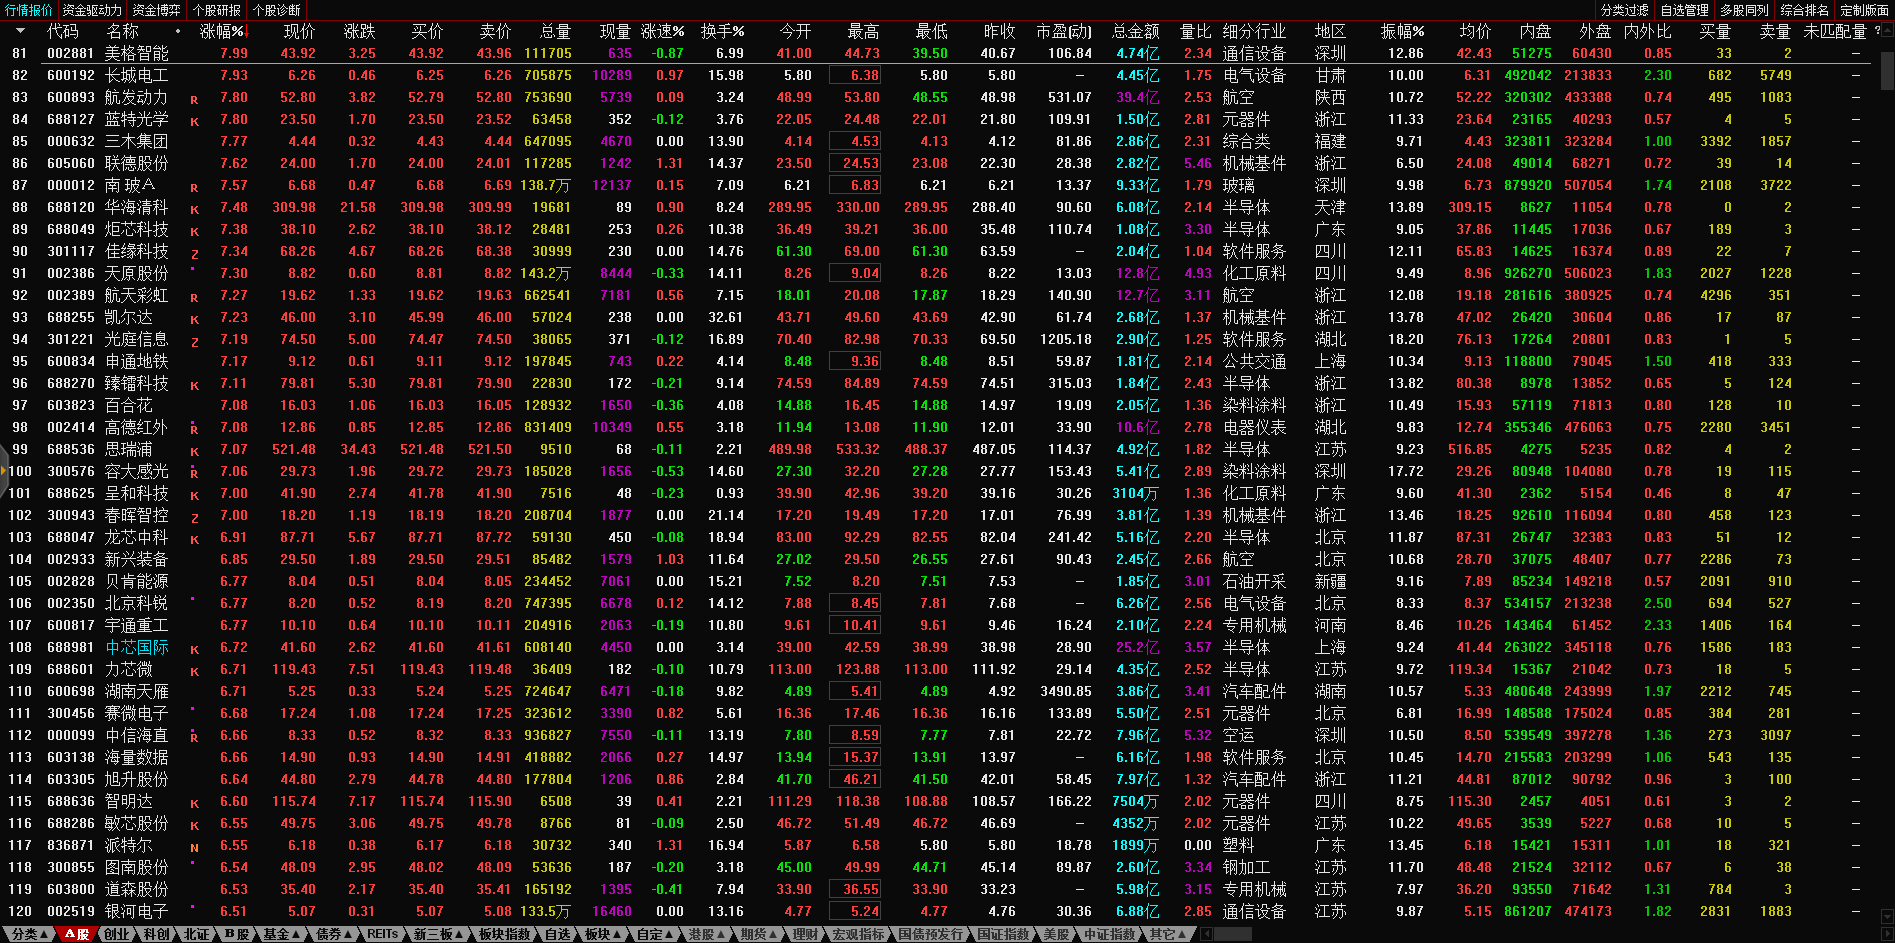The height and width of the screenshot is (943, 1895).
Task: Click the R marker icon next to 航发动力
Action: click(194, 99)
